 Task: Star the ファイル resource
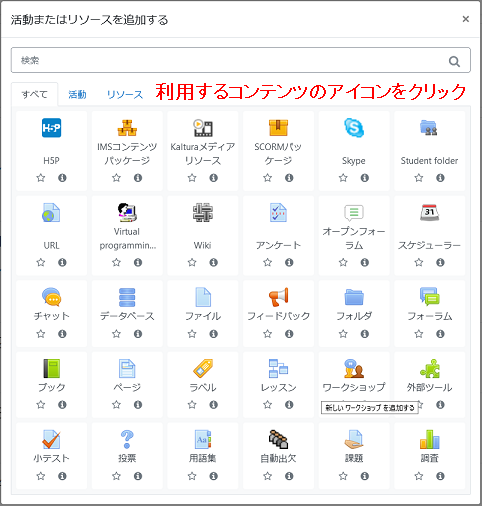click(192, 334)
